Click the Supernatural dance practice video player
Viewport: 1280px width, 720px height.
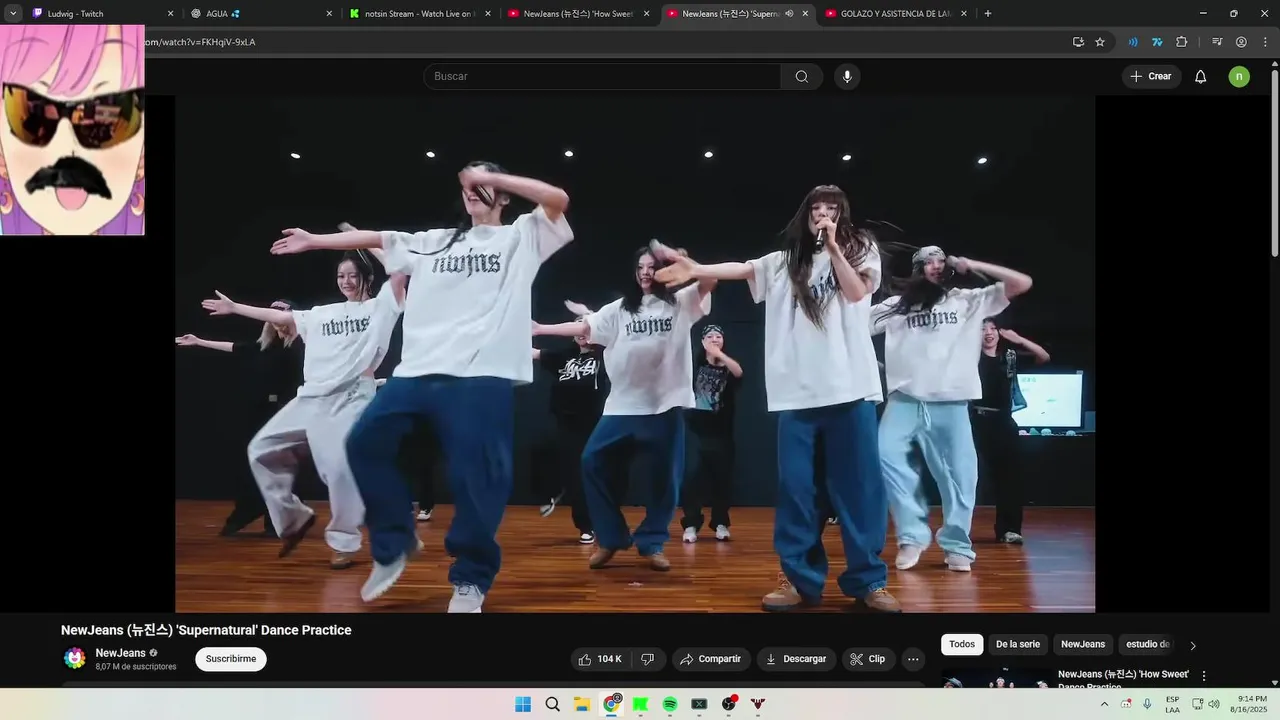click(x=635, y=354)
